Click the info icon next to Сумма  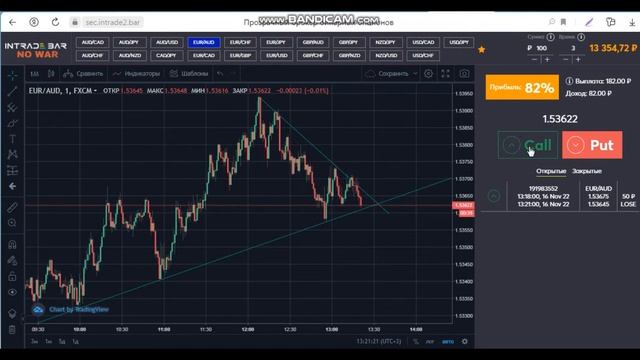pos(550,37)
